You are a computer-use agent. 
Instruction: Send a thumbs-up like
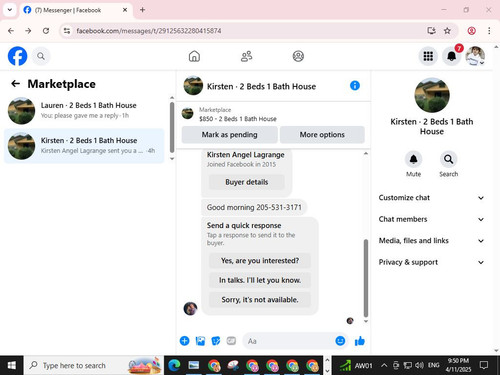(x=360, y=341)
